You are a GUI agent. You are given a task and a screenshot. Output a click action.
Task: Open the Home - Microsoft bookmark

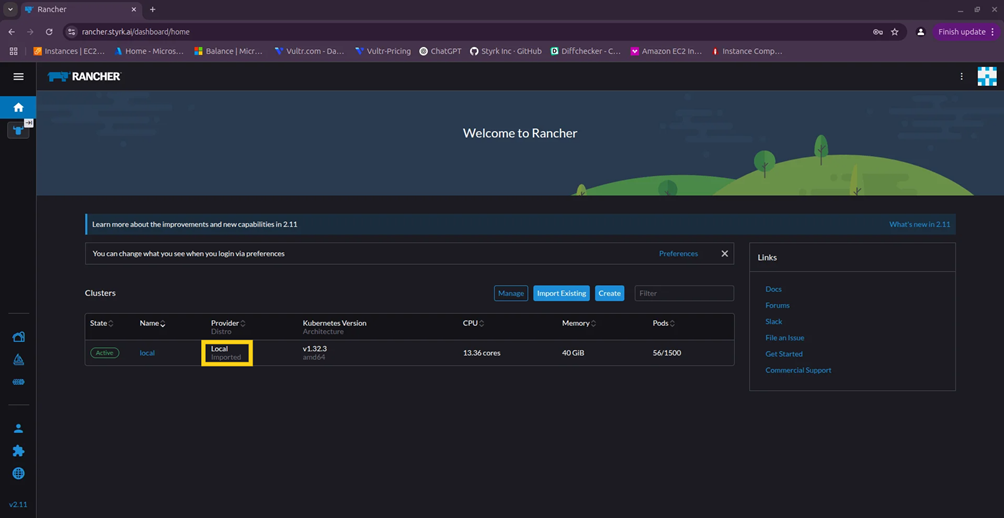click(149, 51)
